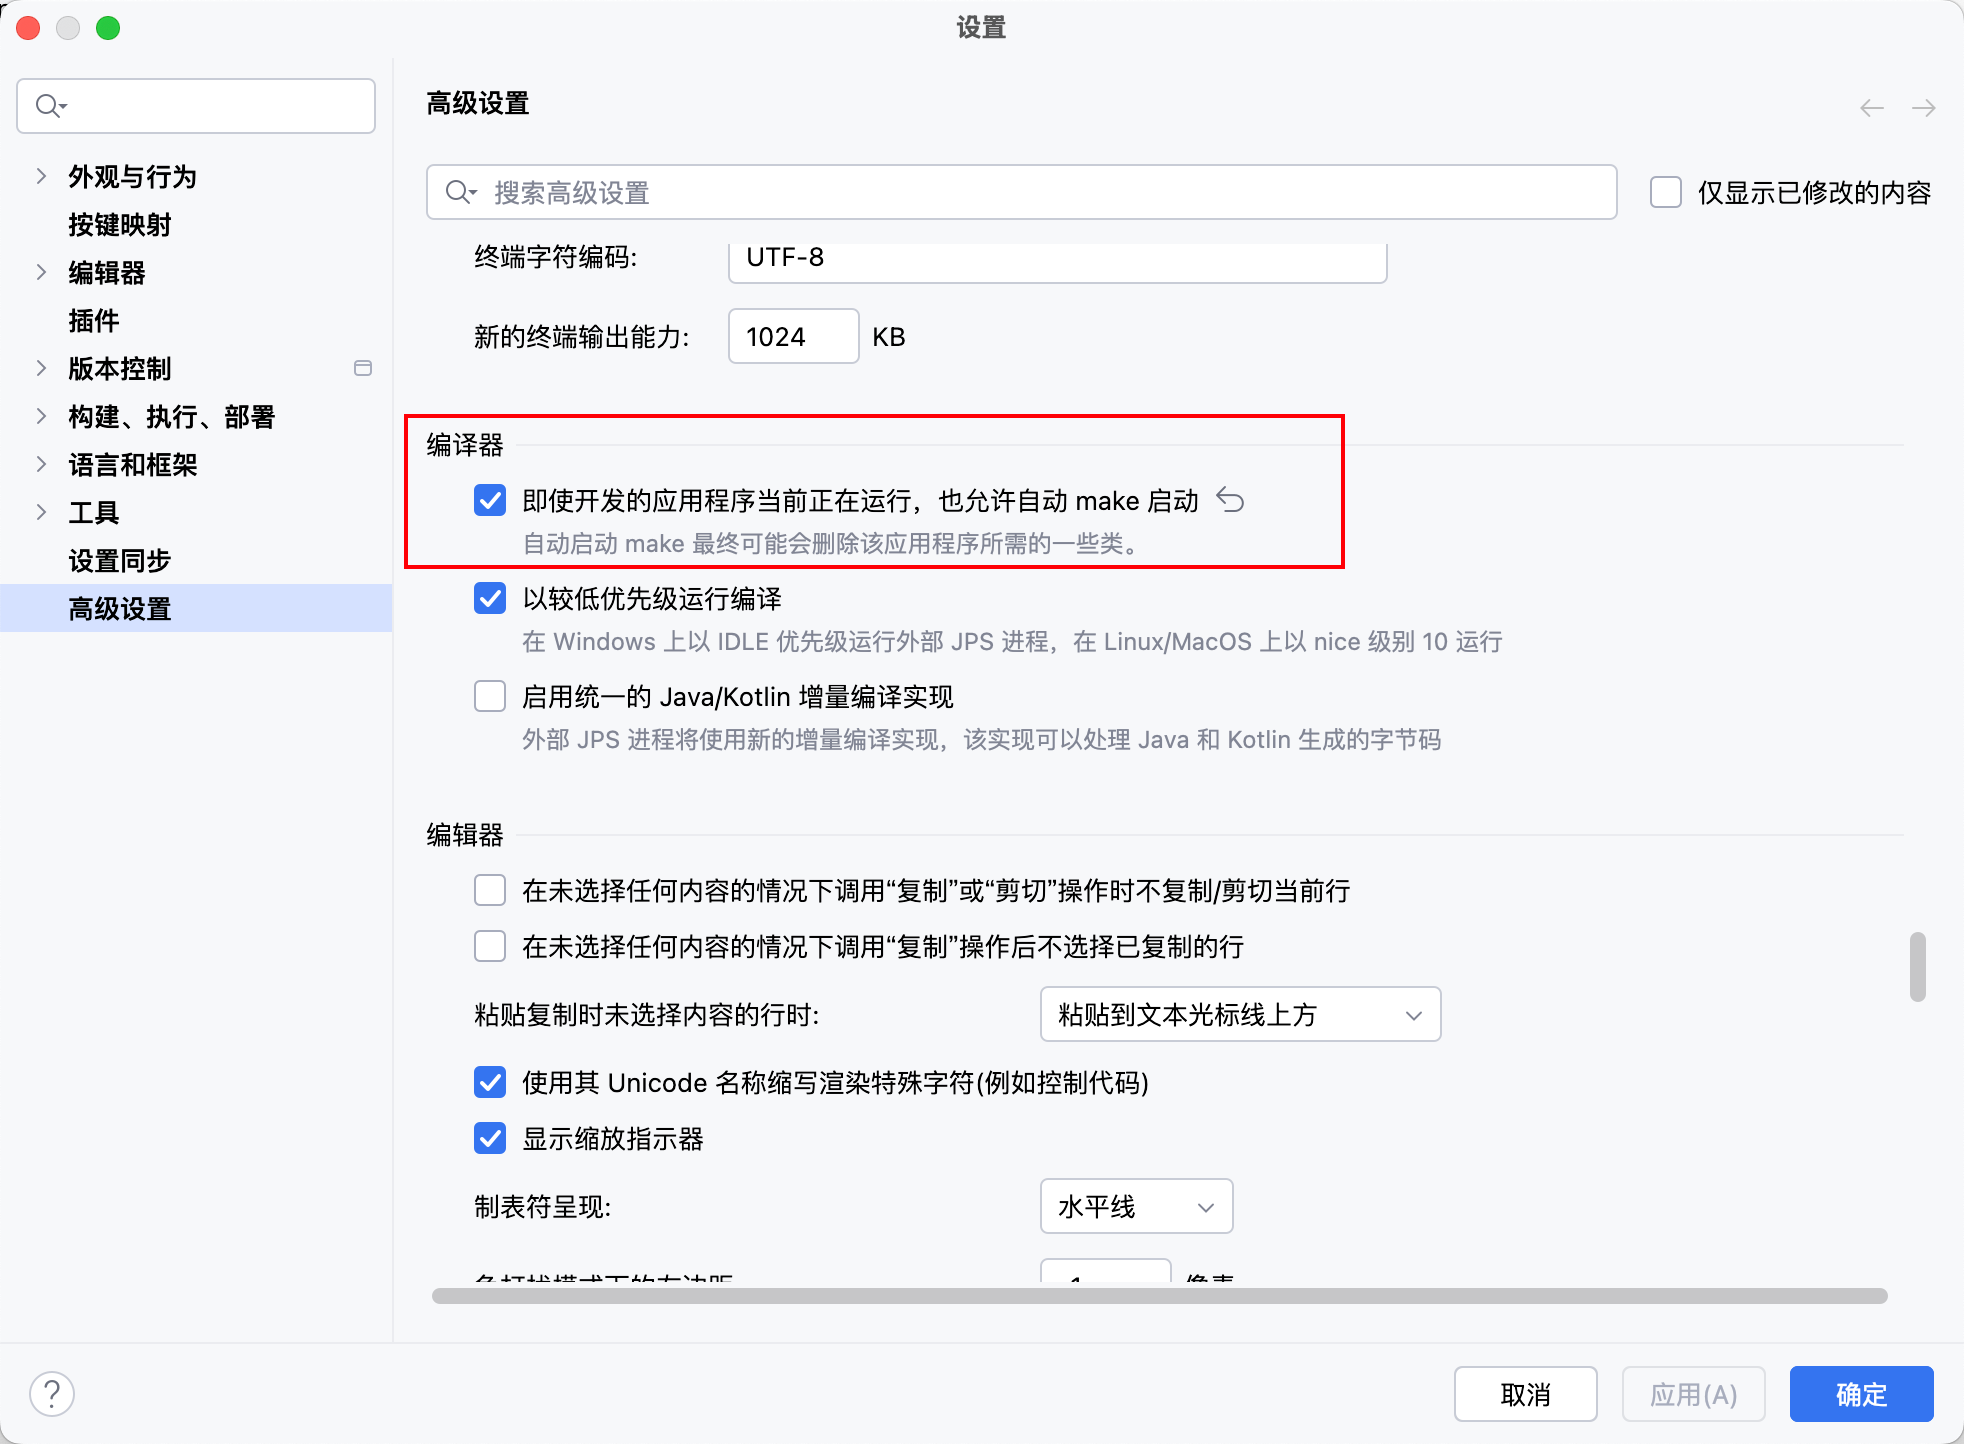
Task: Click the back navigation arrow
Action: pyautogui.click(x=1871, y=107)
